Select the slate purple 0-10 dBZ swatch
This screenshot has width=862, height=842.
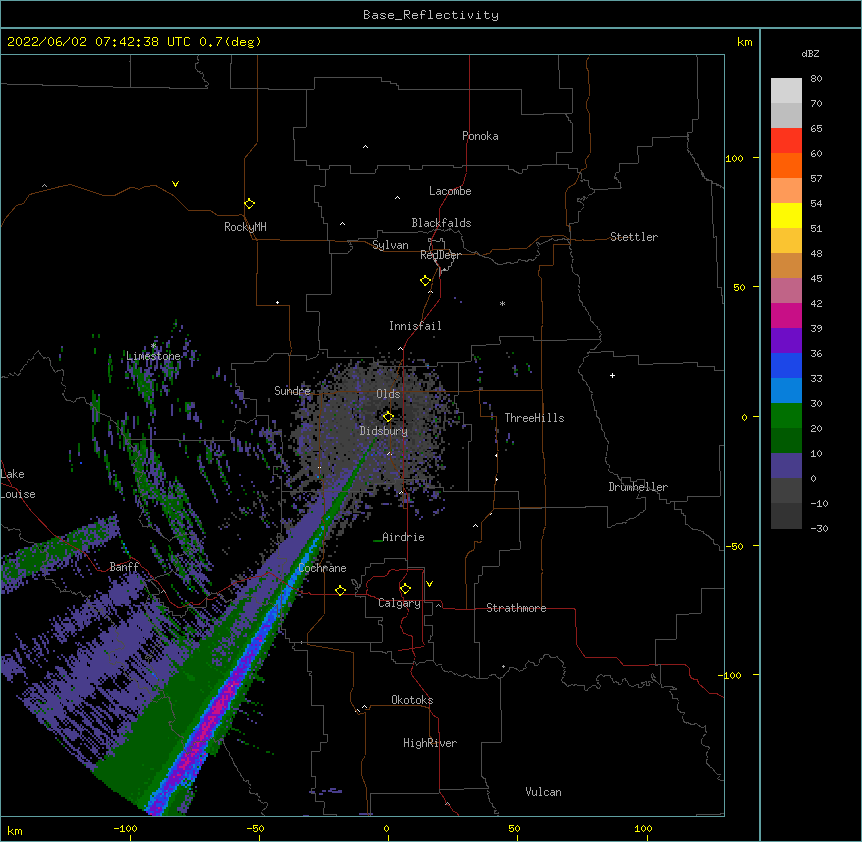[786, 466]
